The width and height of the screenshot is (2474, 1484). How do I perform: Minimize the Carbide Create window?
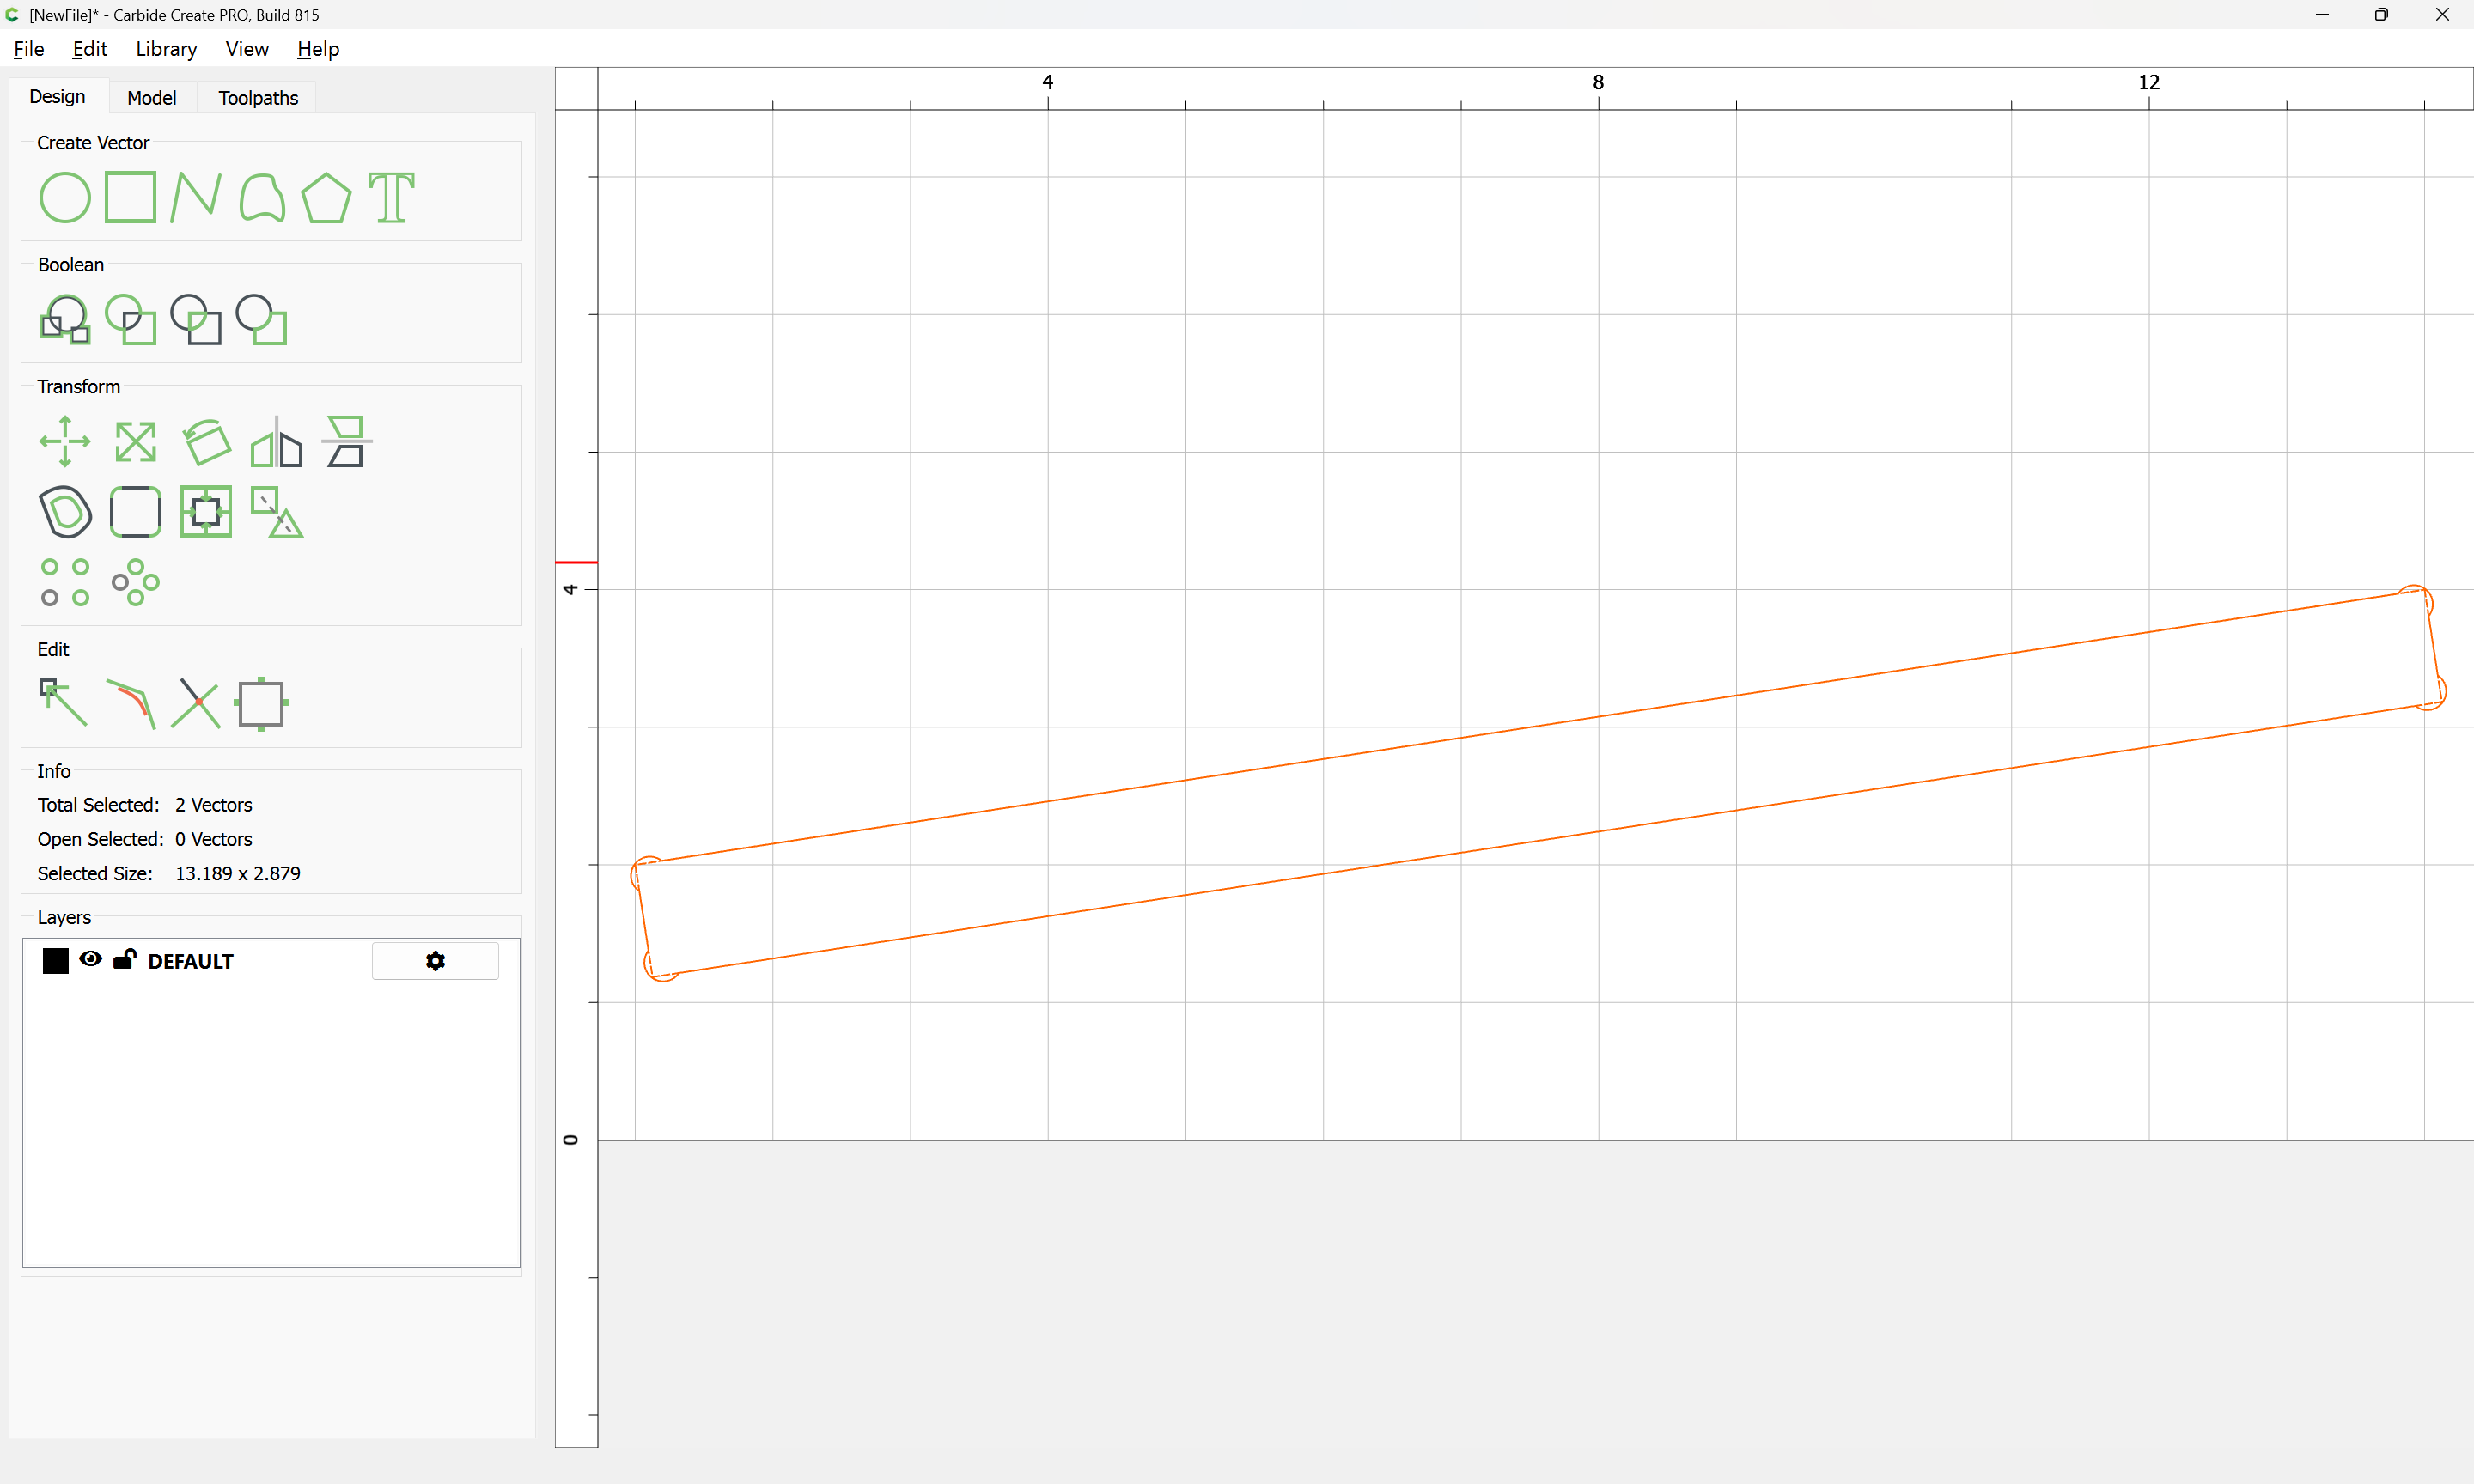pyautogui.click(x=2322, y=14)
